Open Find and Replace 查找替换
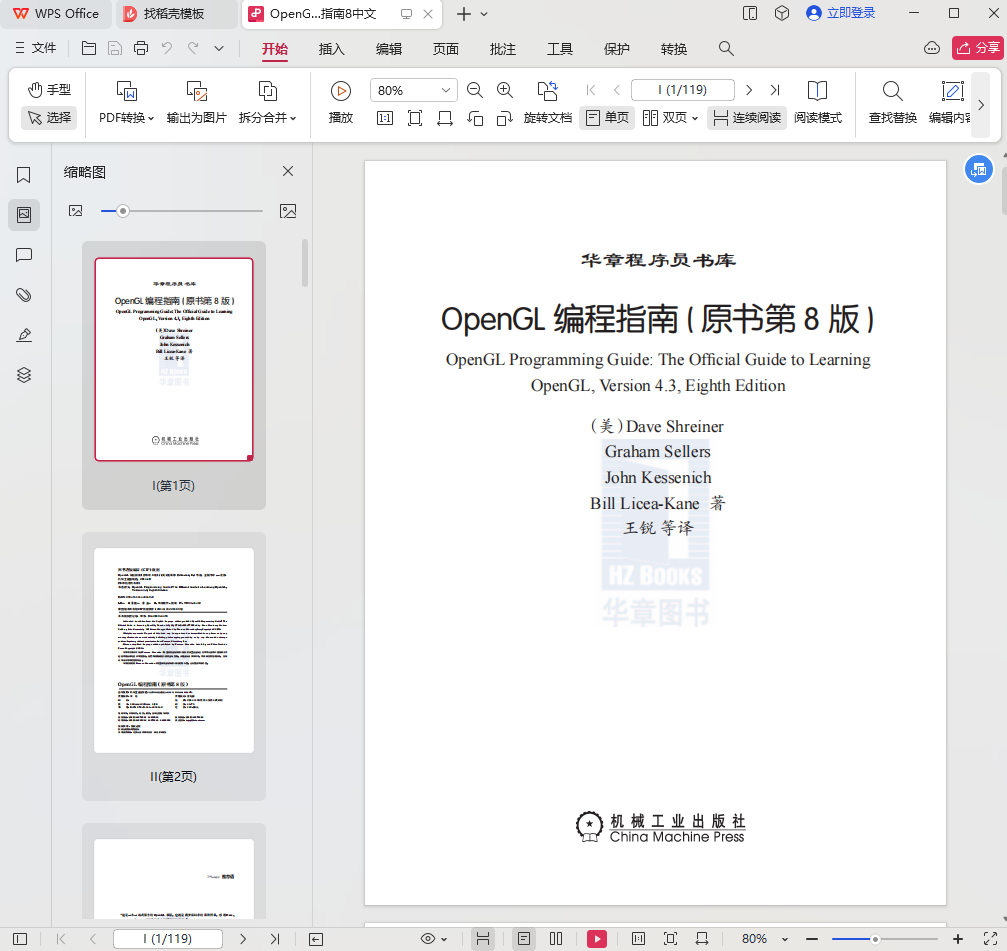The height and width of the screenshot is (951, 1007). tap(892, 103)
